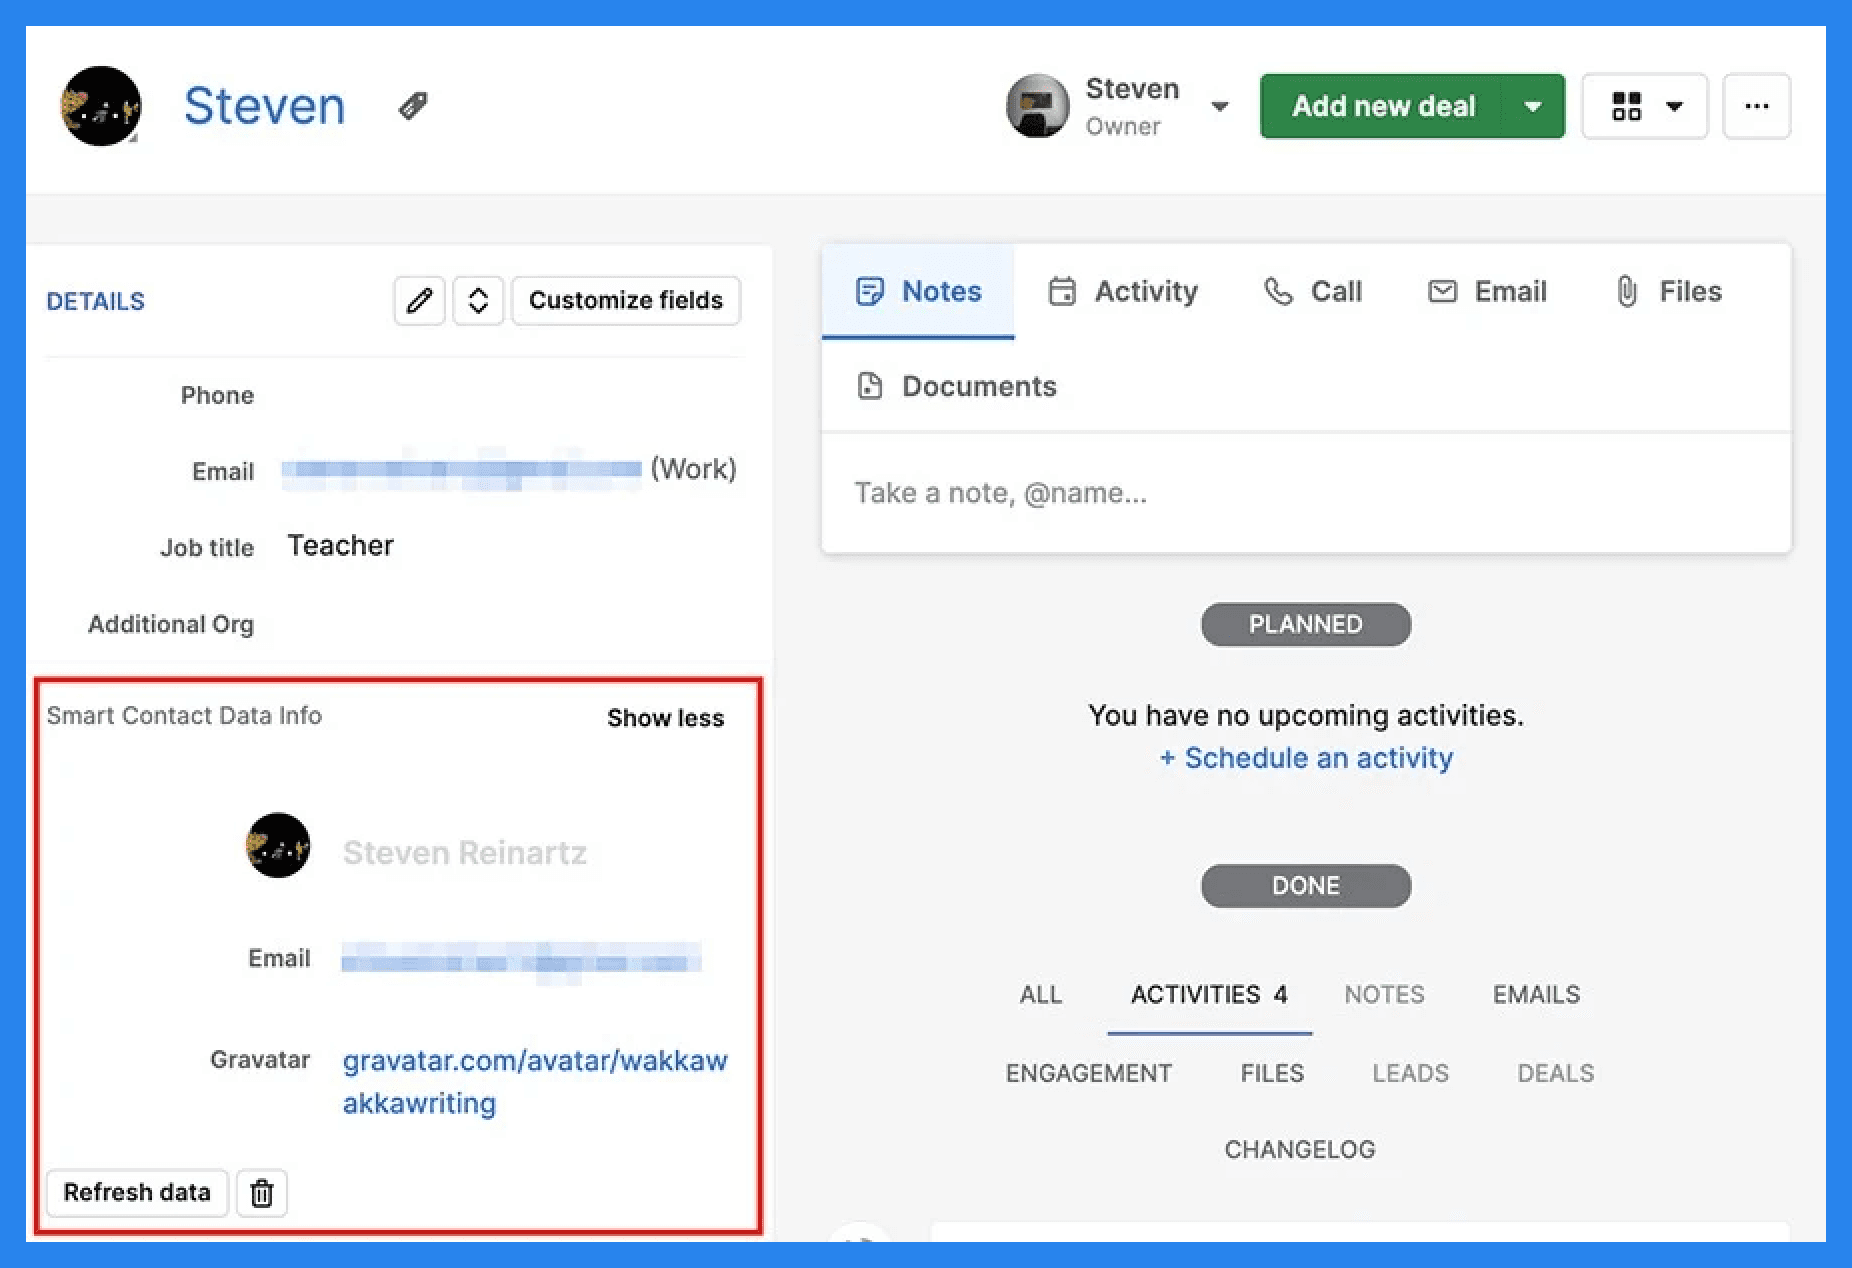Click the Smart Contact Data Info heading
Image resolution: width=1852 pixels, height=1268 pixels.
(184, 715)
